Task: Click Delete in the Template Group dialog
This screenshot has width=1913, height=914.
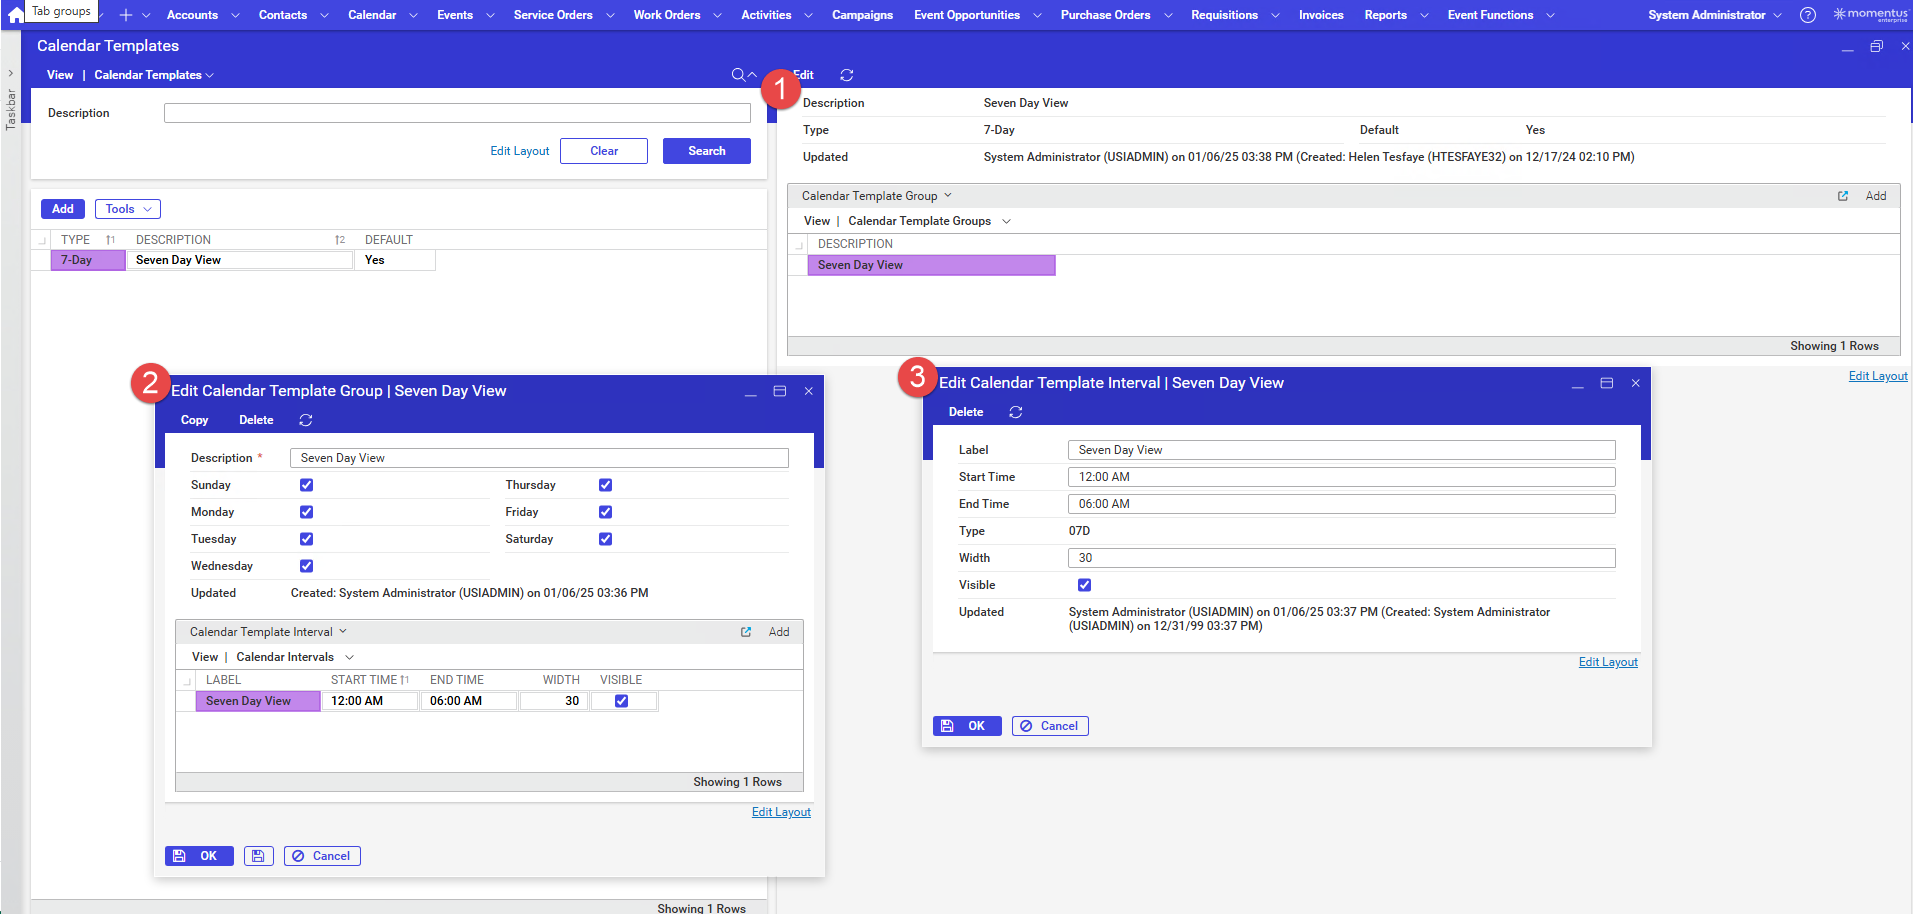Action: (256, 420)
